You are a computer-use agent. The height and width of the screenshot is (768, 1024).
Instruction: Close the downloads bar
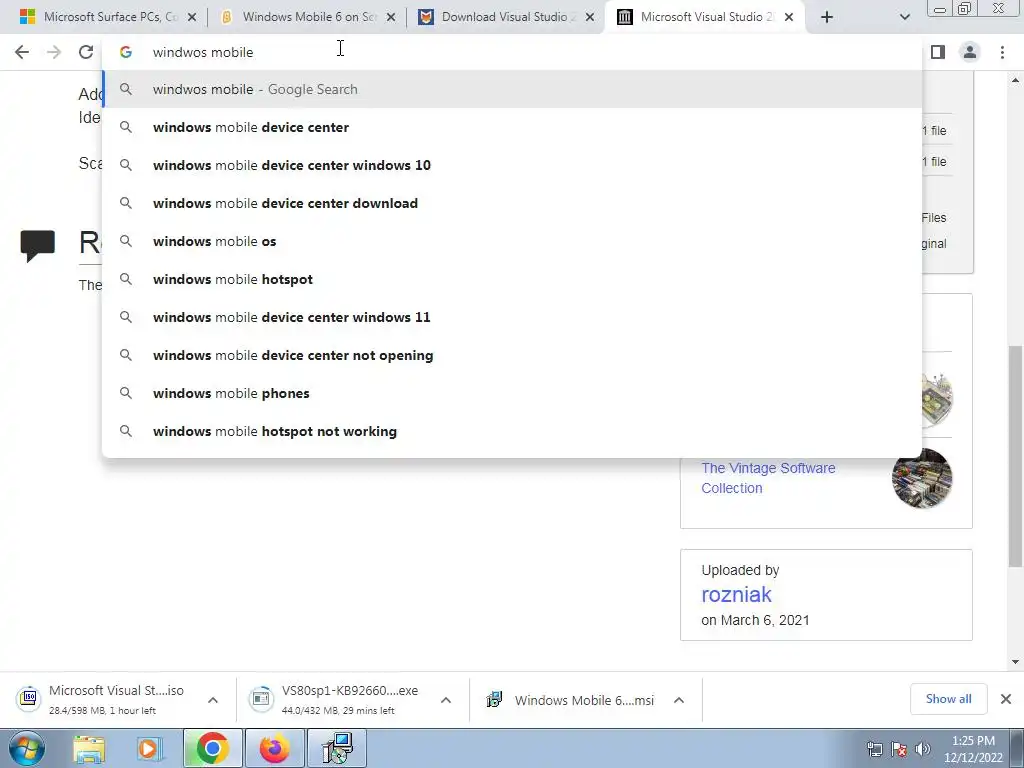[1006, 699]
